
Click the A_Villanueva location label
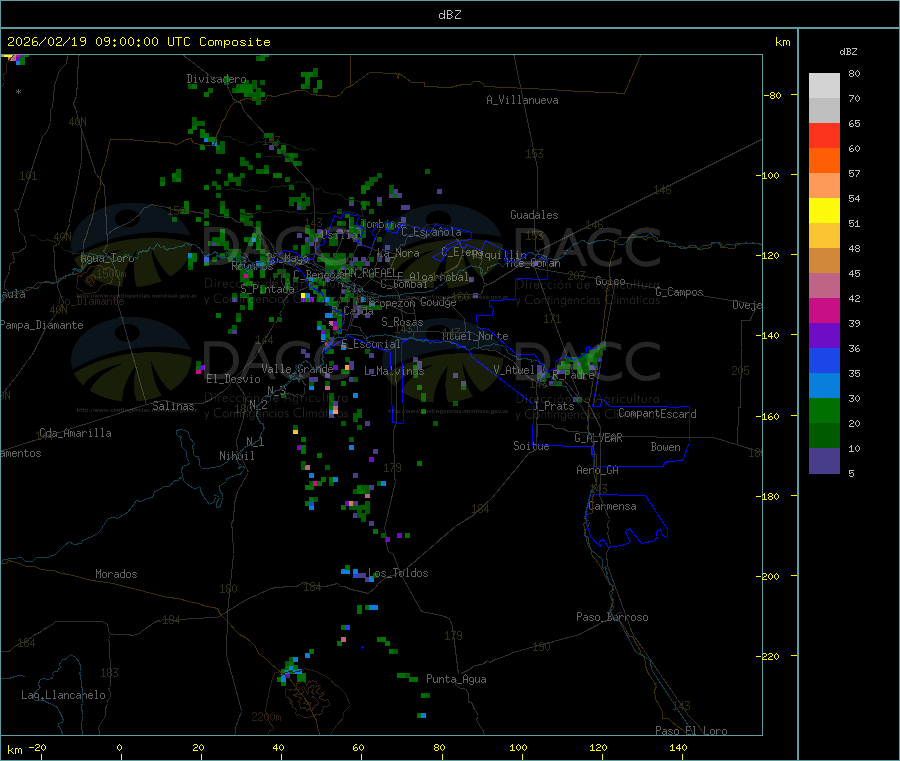pos(522,100)
